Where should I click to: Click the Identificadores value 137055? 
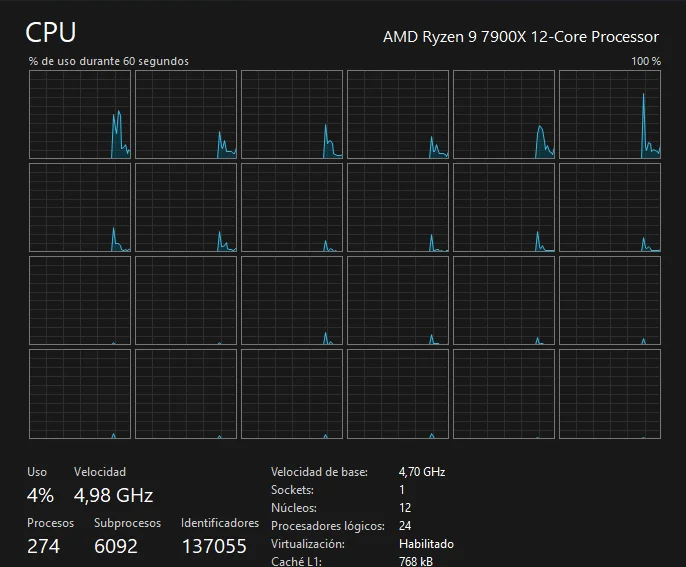coord(214,546)
